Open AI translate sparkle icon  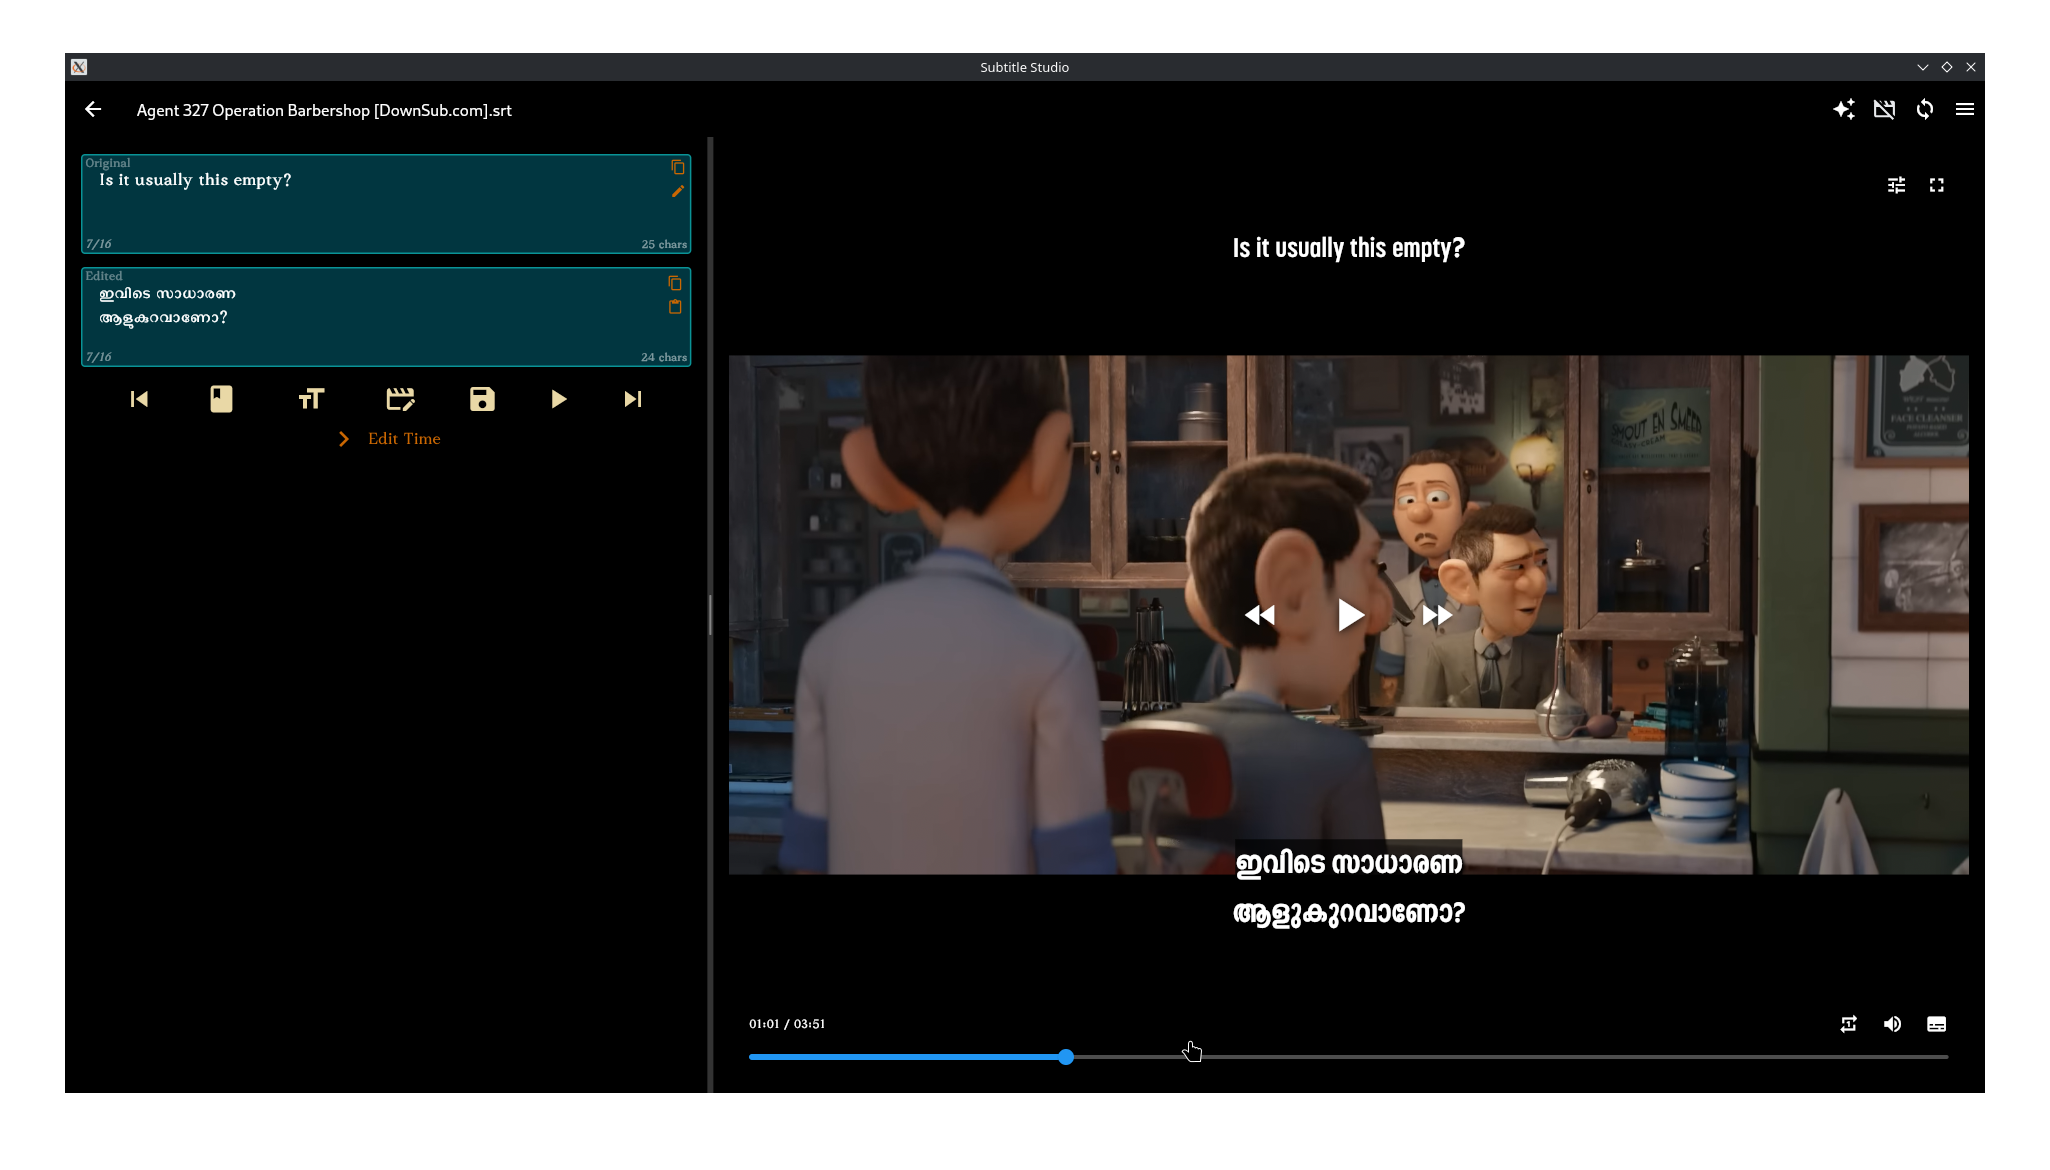[1844, 109]
